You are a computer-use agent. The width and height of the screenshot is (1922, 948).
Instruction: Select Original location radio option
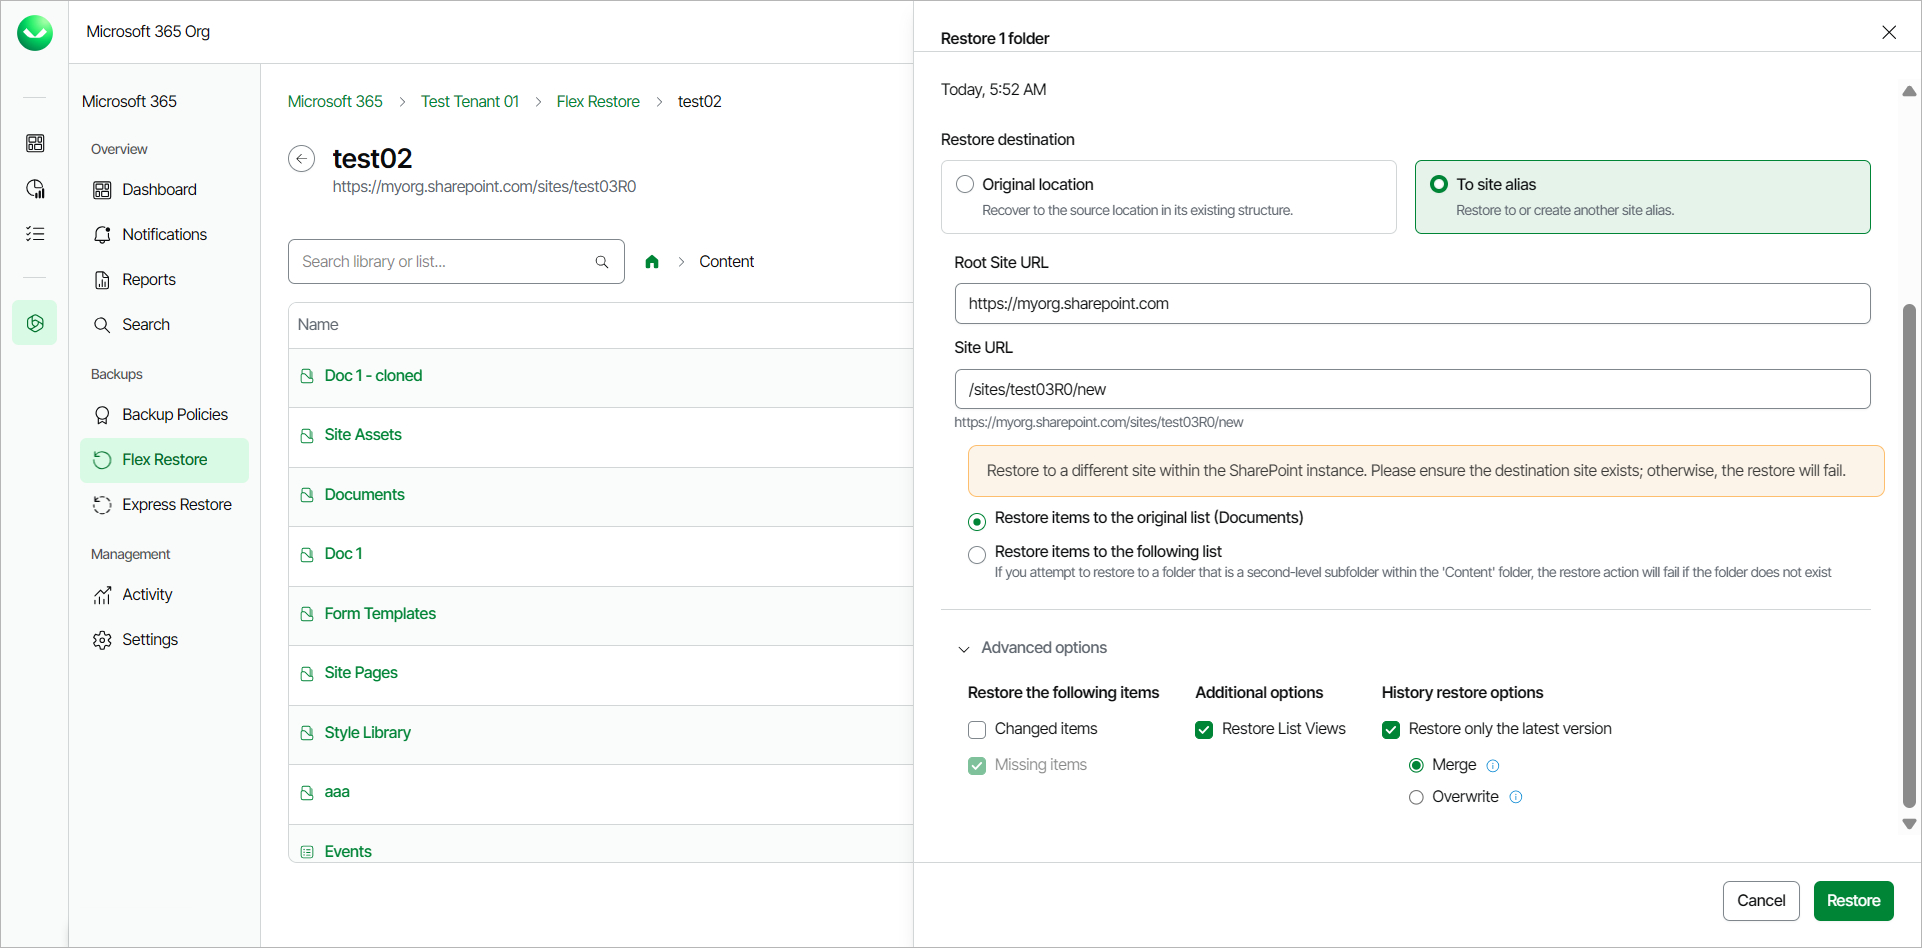(x=965, y=184)
